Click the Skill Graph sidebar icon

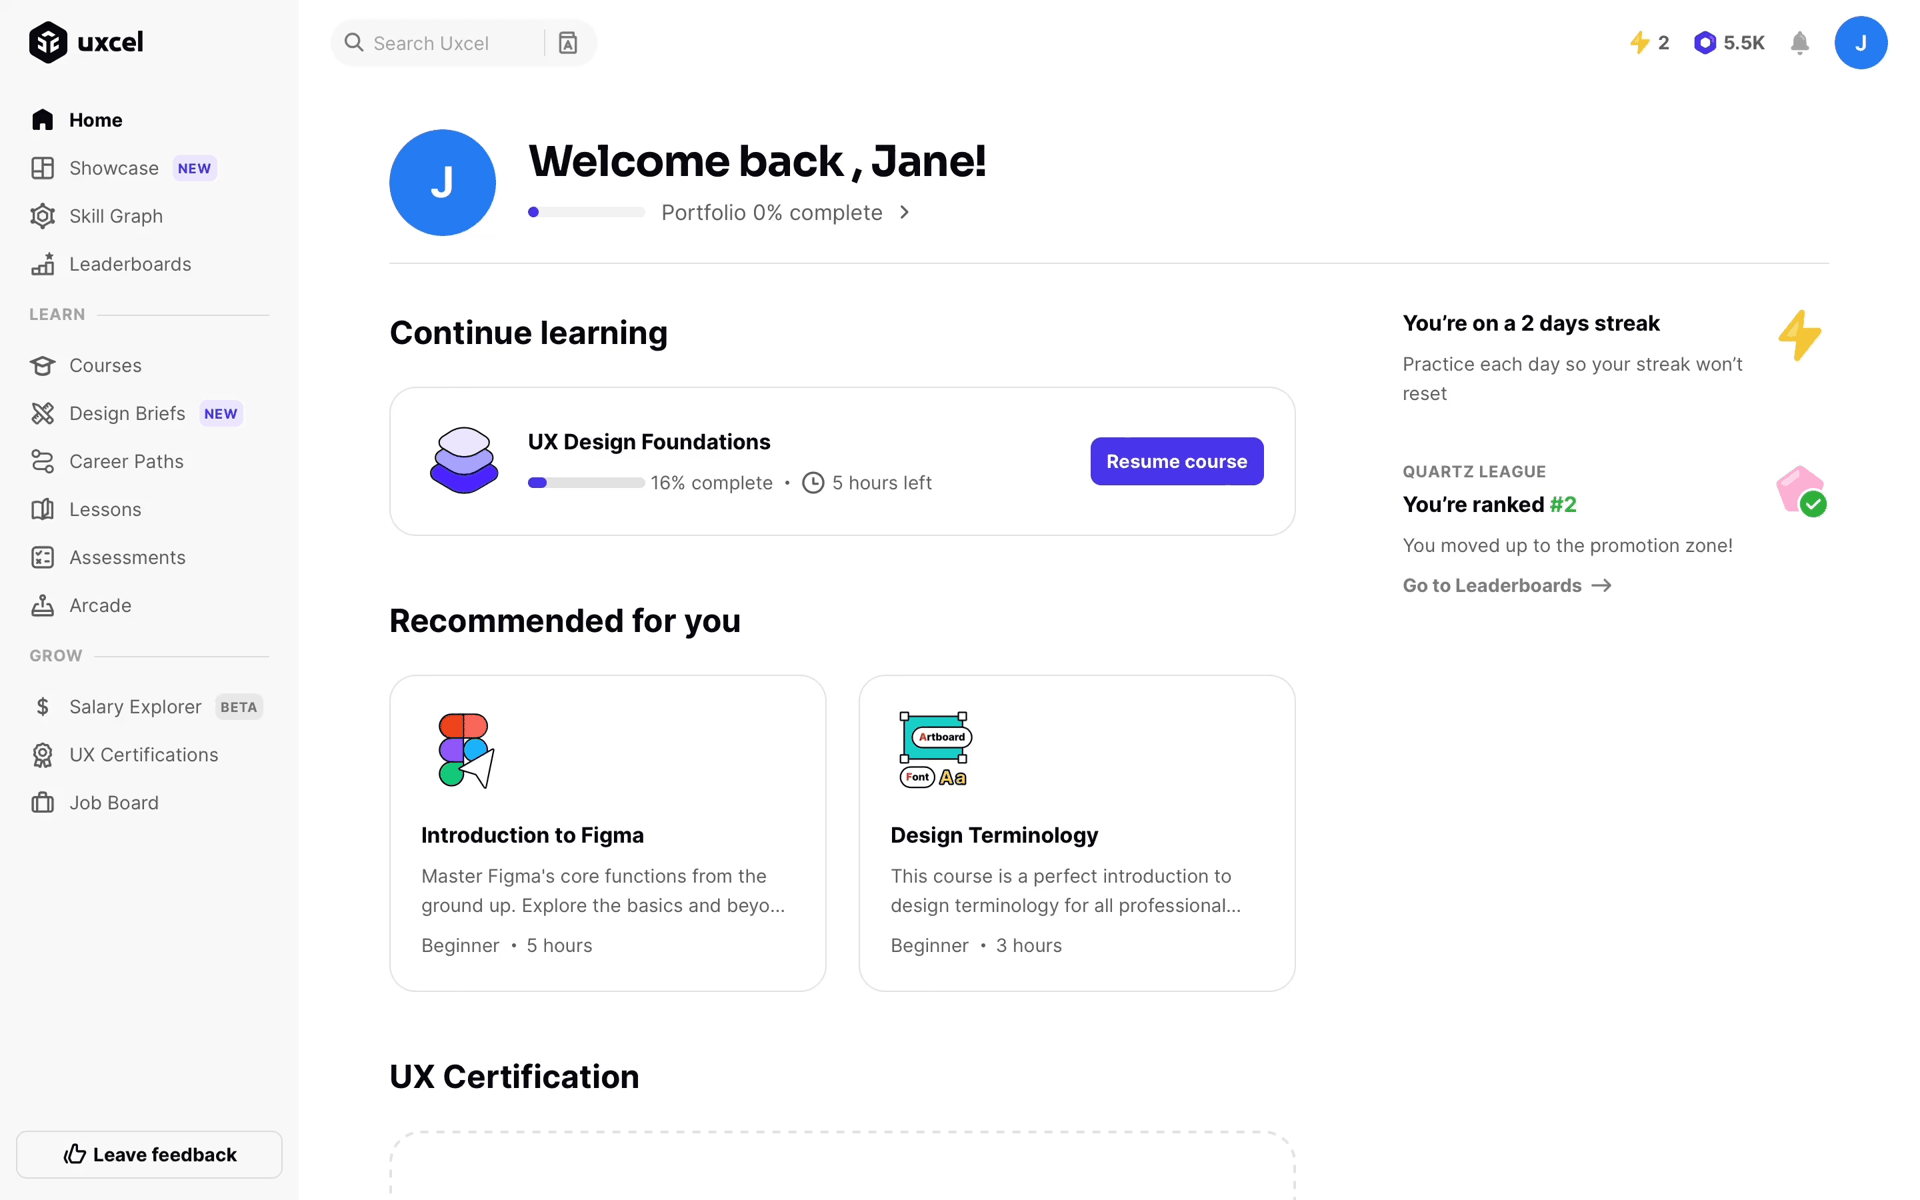pyautogui.click(x=42, y=216)
